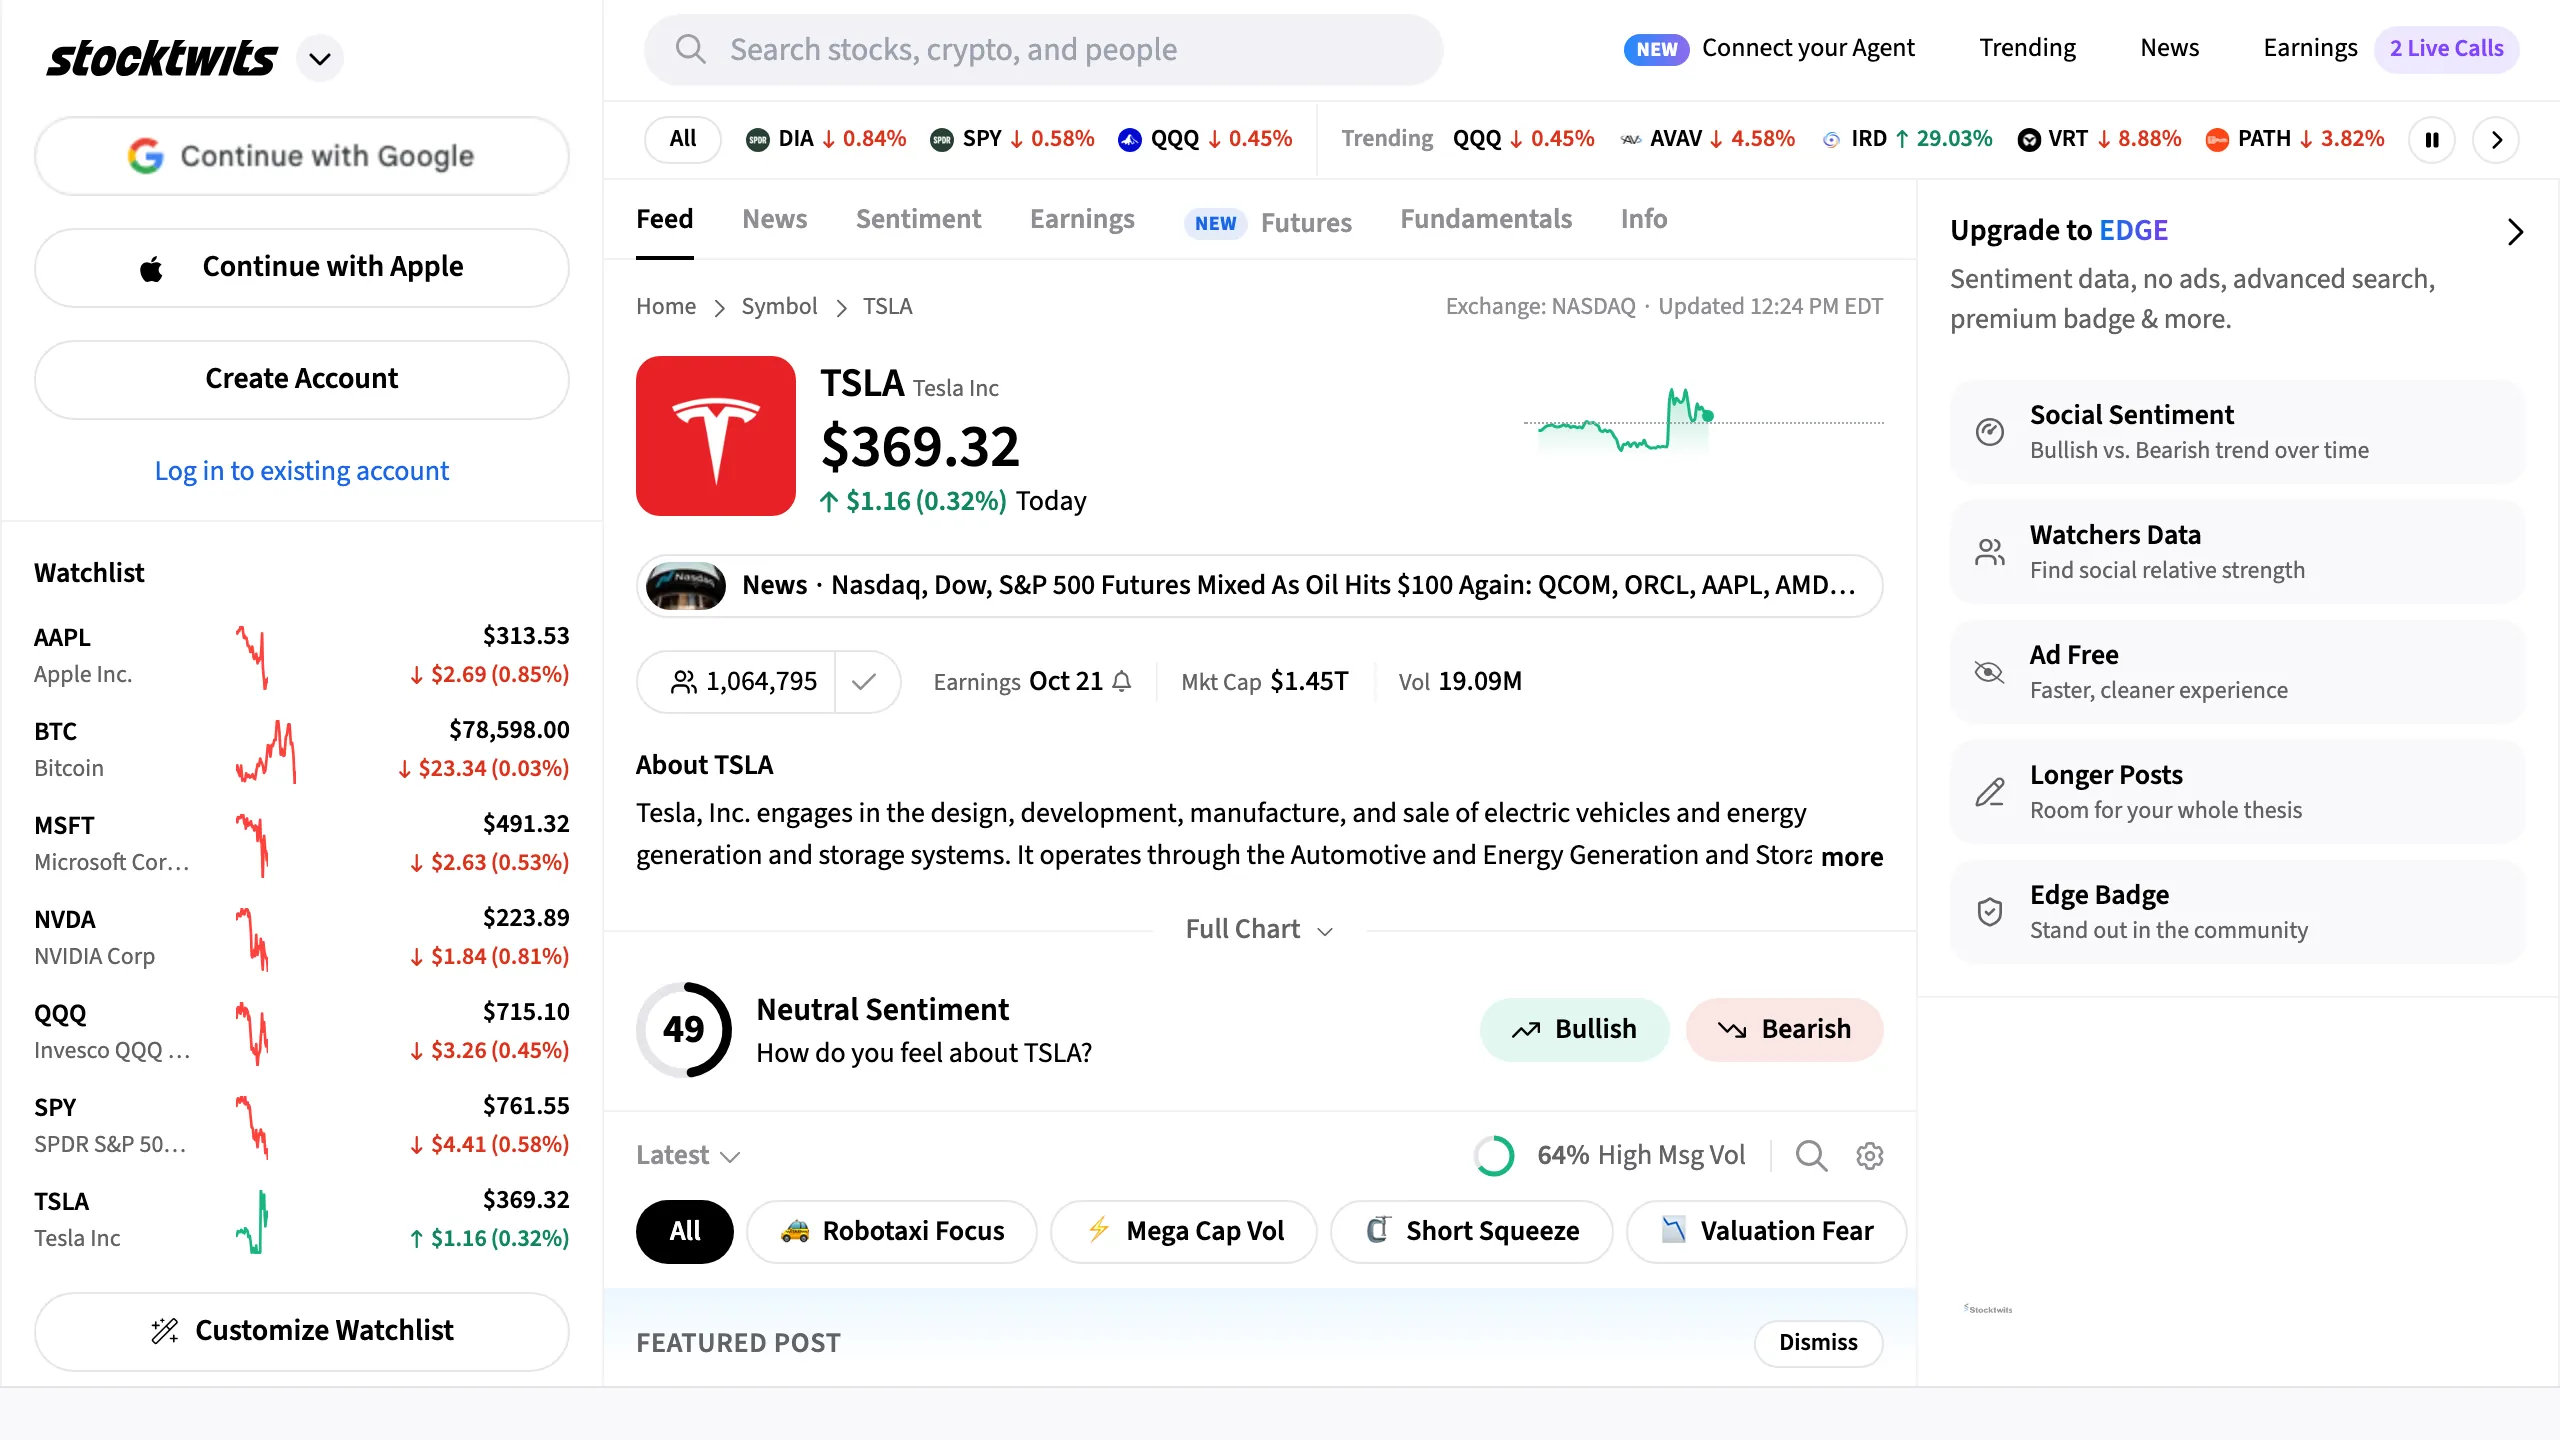This screenshot has height=1440, width=2560.
Task: Filter feed by Short Squeeze
Action: [1472, 1231]
